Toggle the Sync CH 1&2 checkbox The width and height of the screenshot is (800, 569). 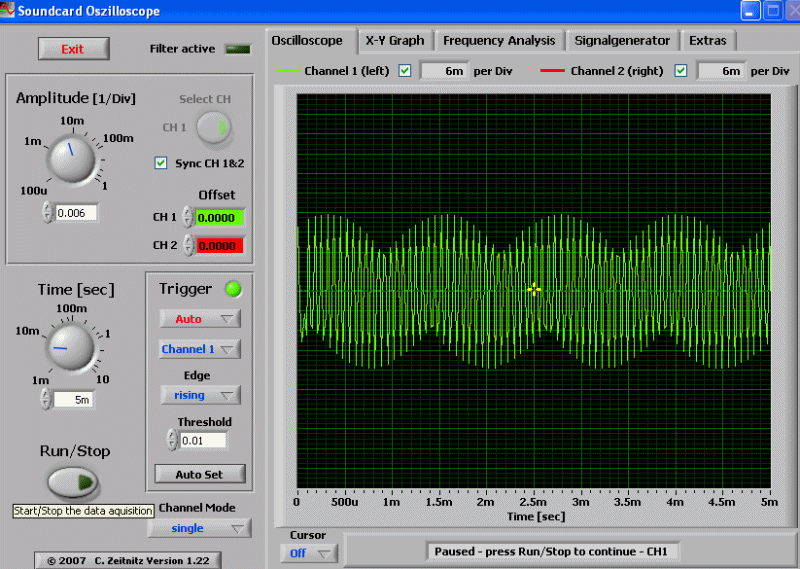tap(161, 163)
